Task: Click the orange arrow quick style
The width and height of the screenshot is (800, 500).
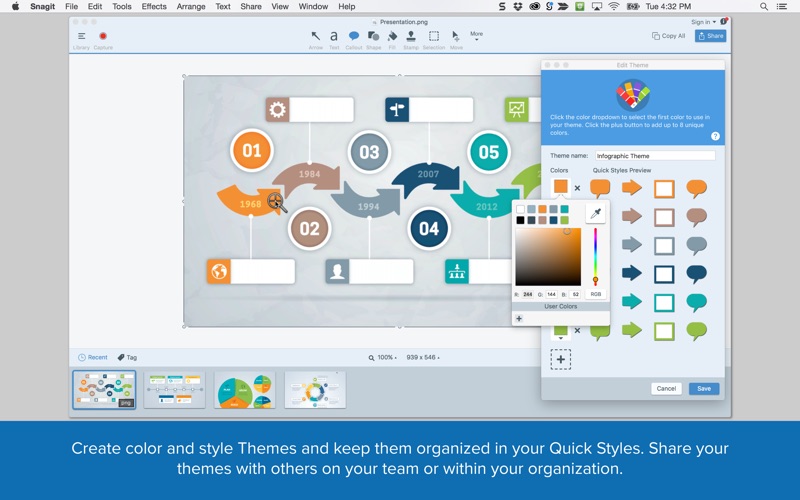Action: (632, 188)
